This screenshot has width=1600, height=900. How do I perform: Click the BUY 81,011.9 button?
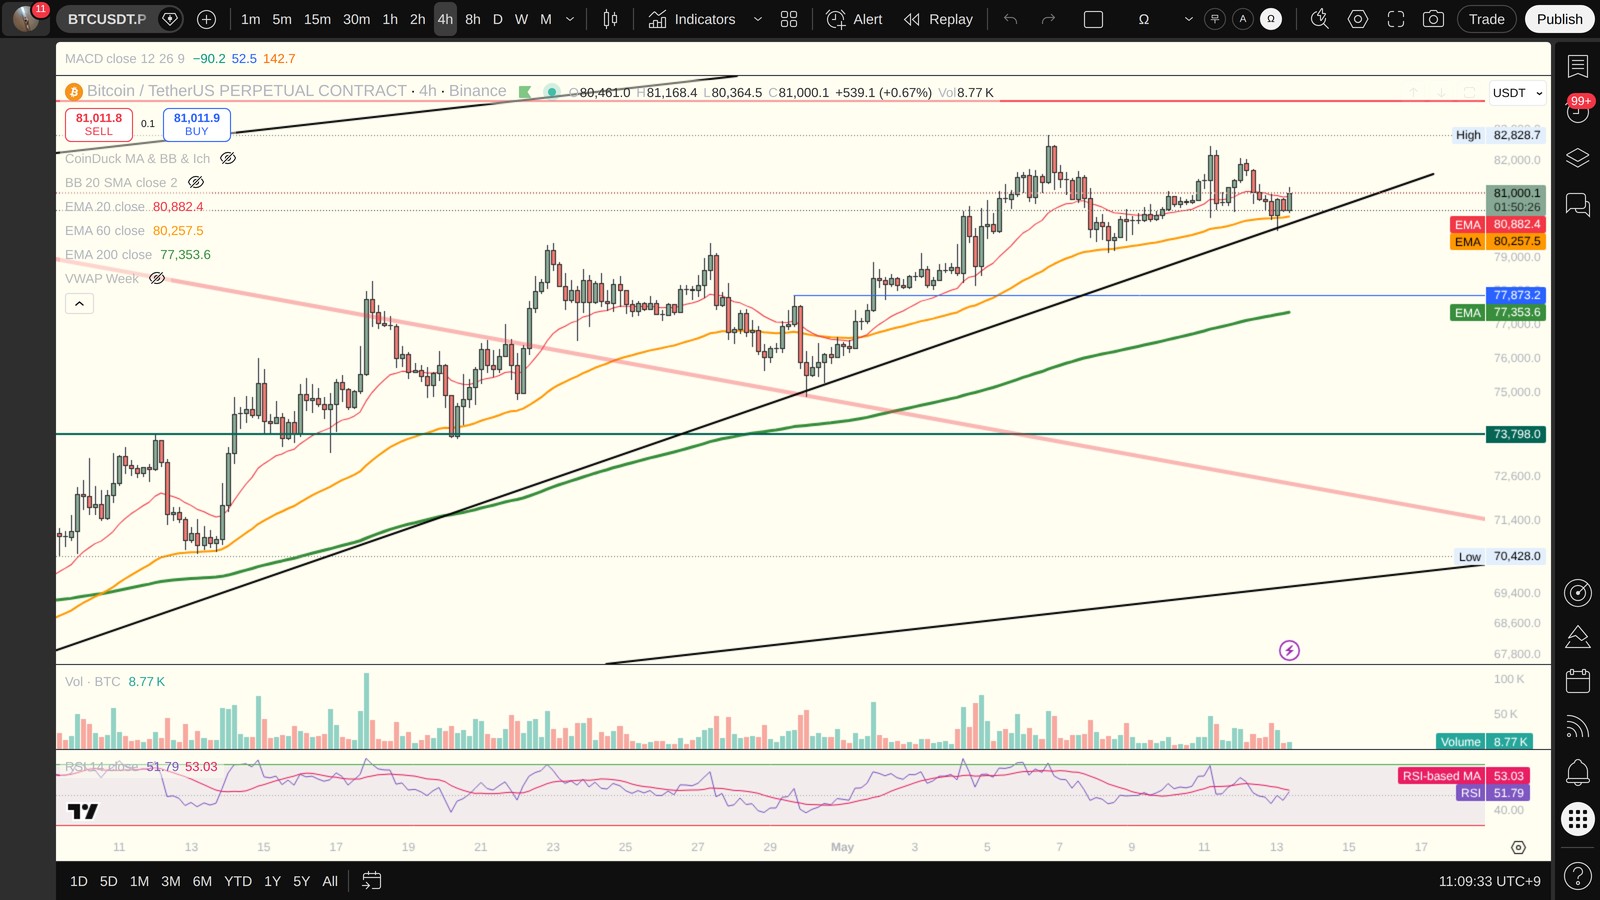(x=197, y=124)
